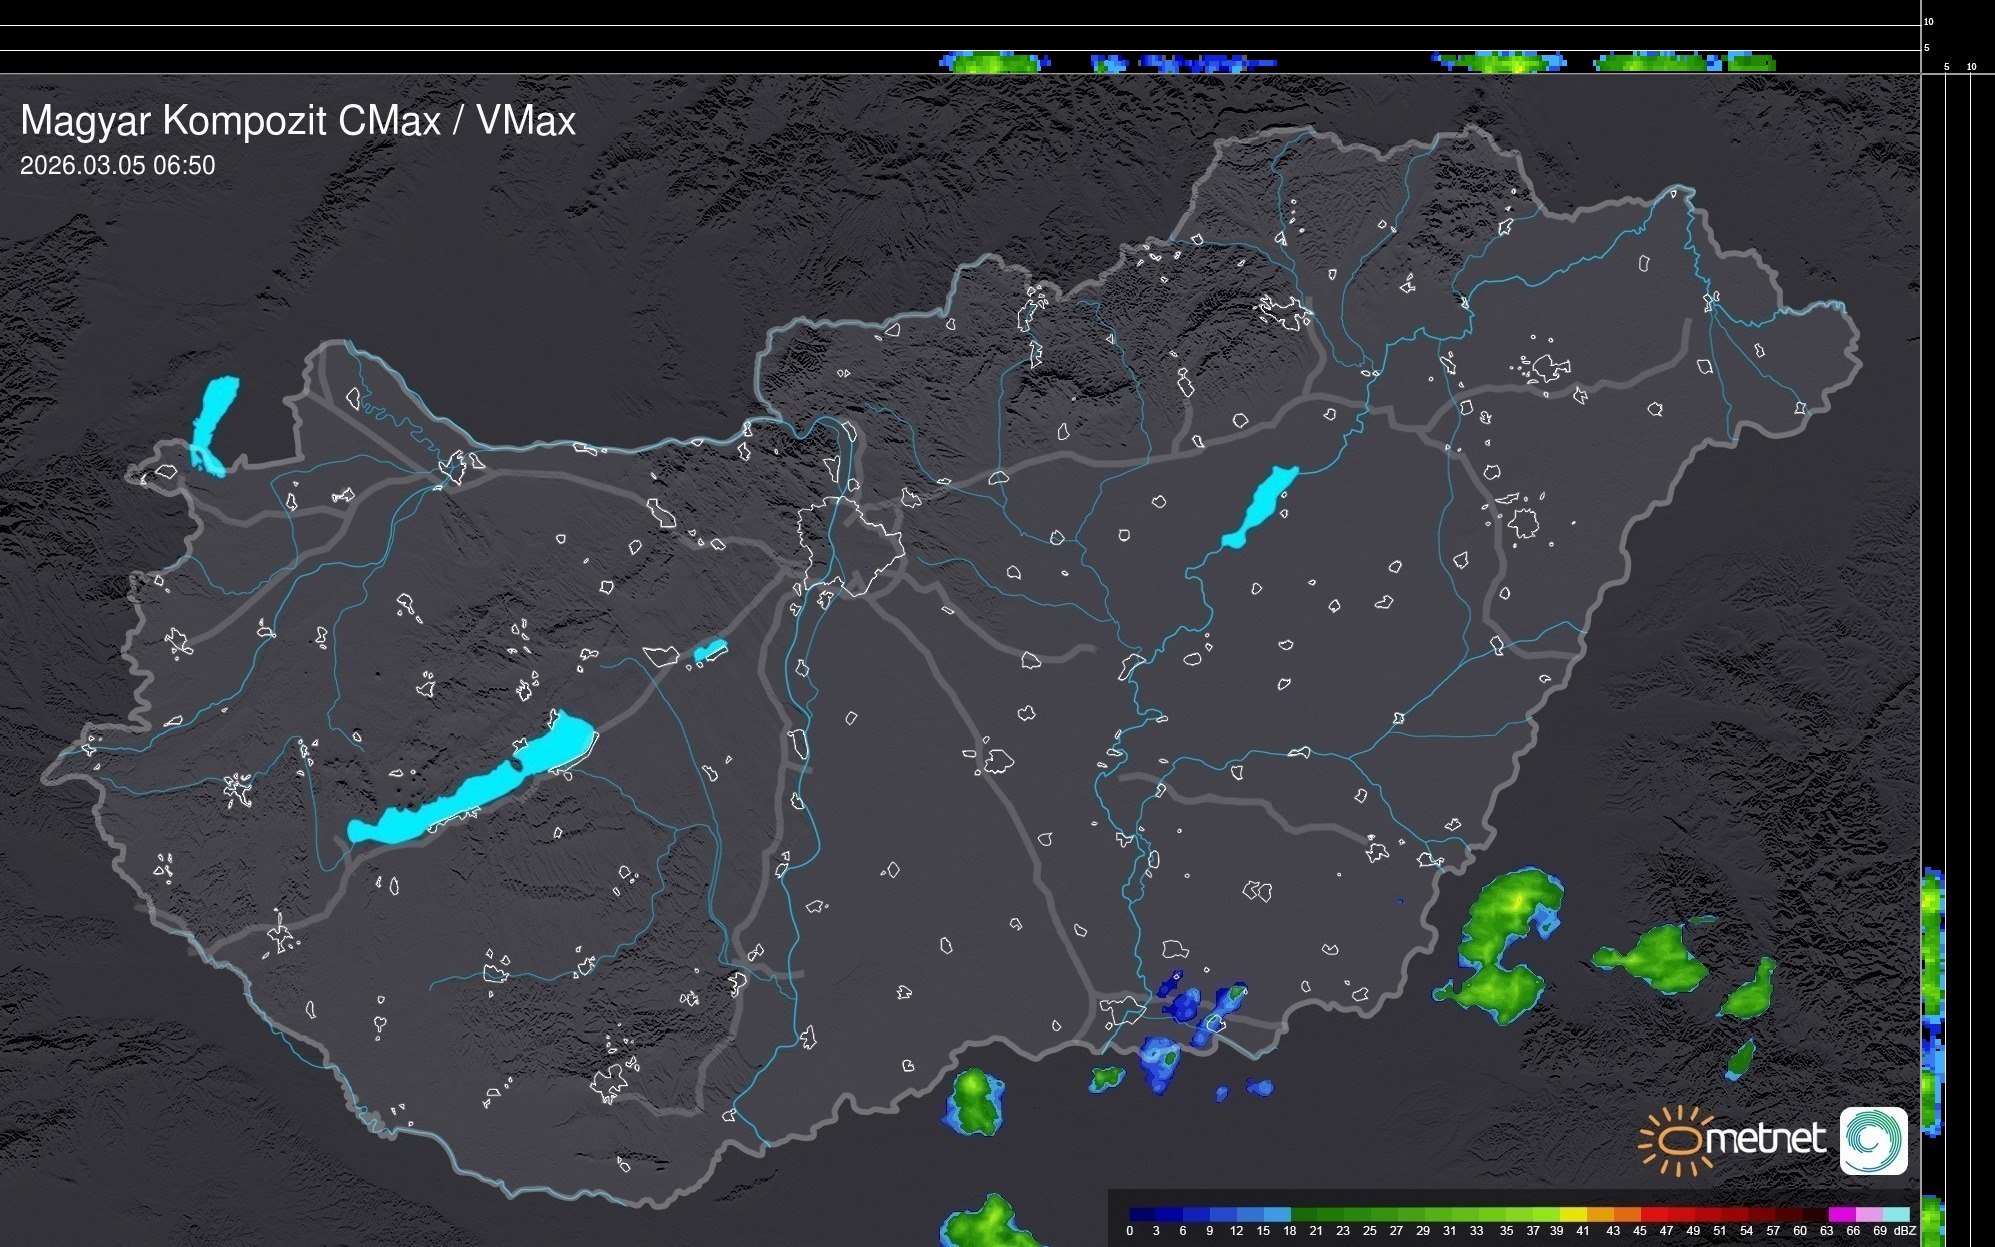Pick the light cyan 69 dBZ legend swatch
The image size is (1995, 1247).
(1895, 1214)
